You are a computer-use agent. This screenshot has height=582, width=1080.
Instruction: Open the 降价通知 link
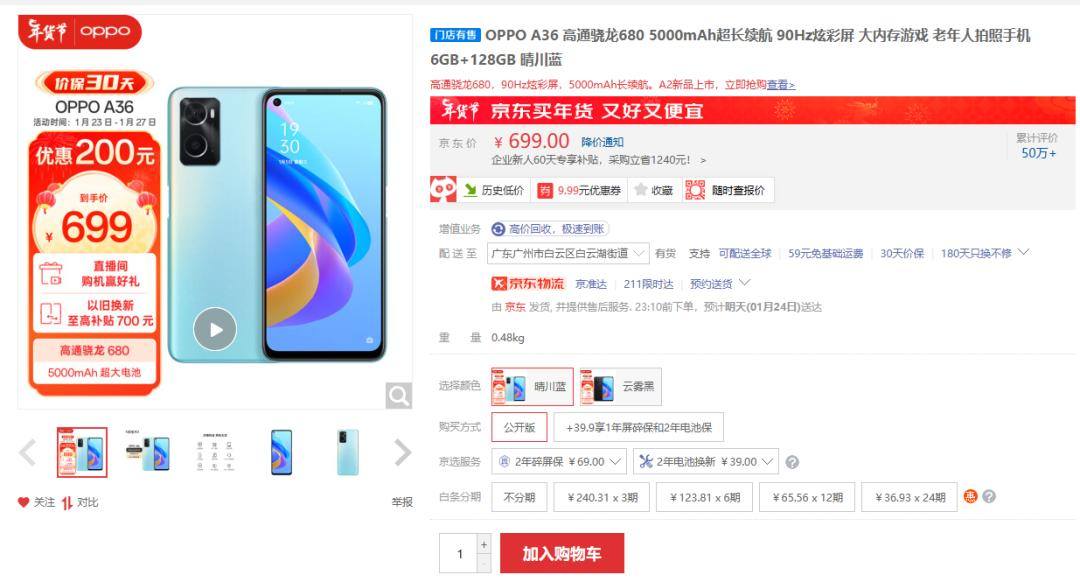[x=602, y=142]
